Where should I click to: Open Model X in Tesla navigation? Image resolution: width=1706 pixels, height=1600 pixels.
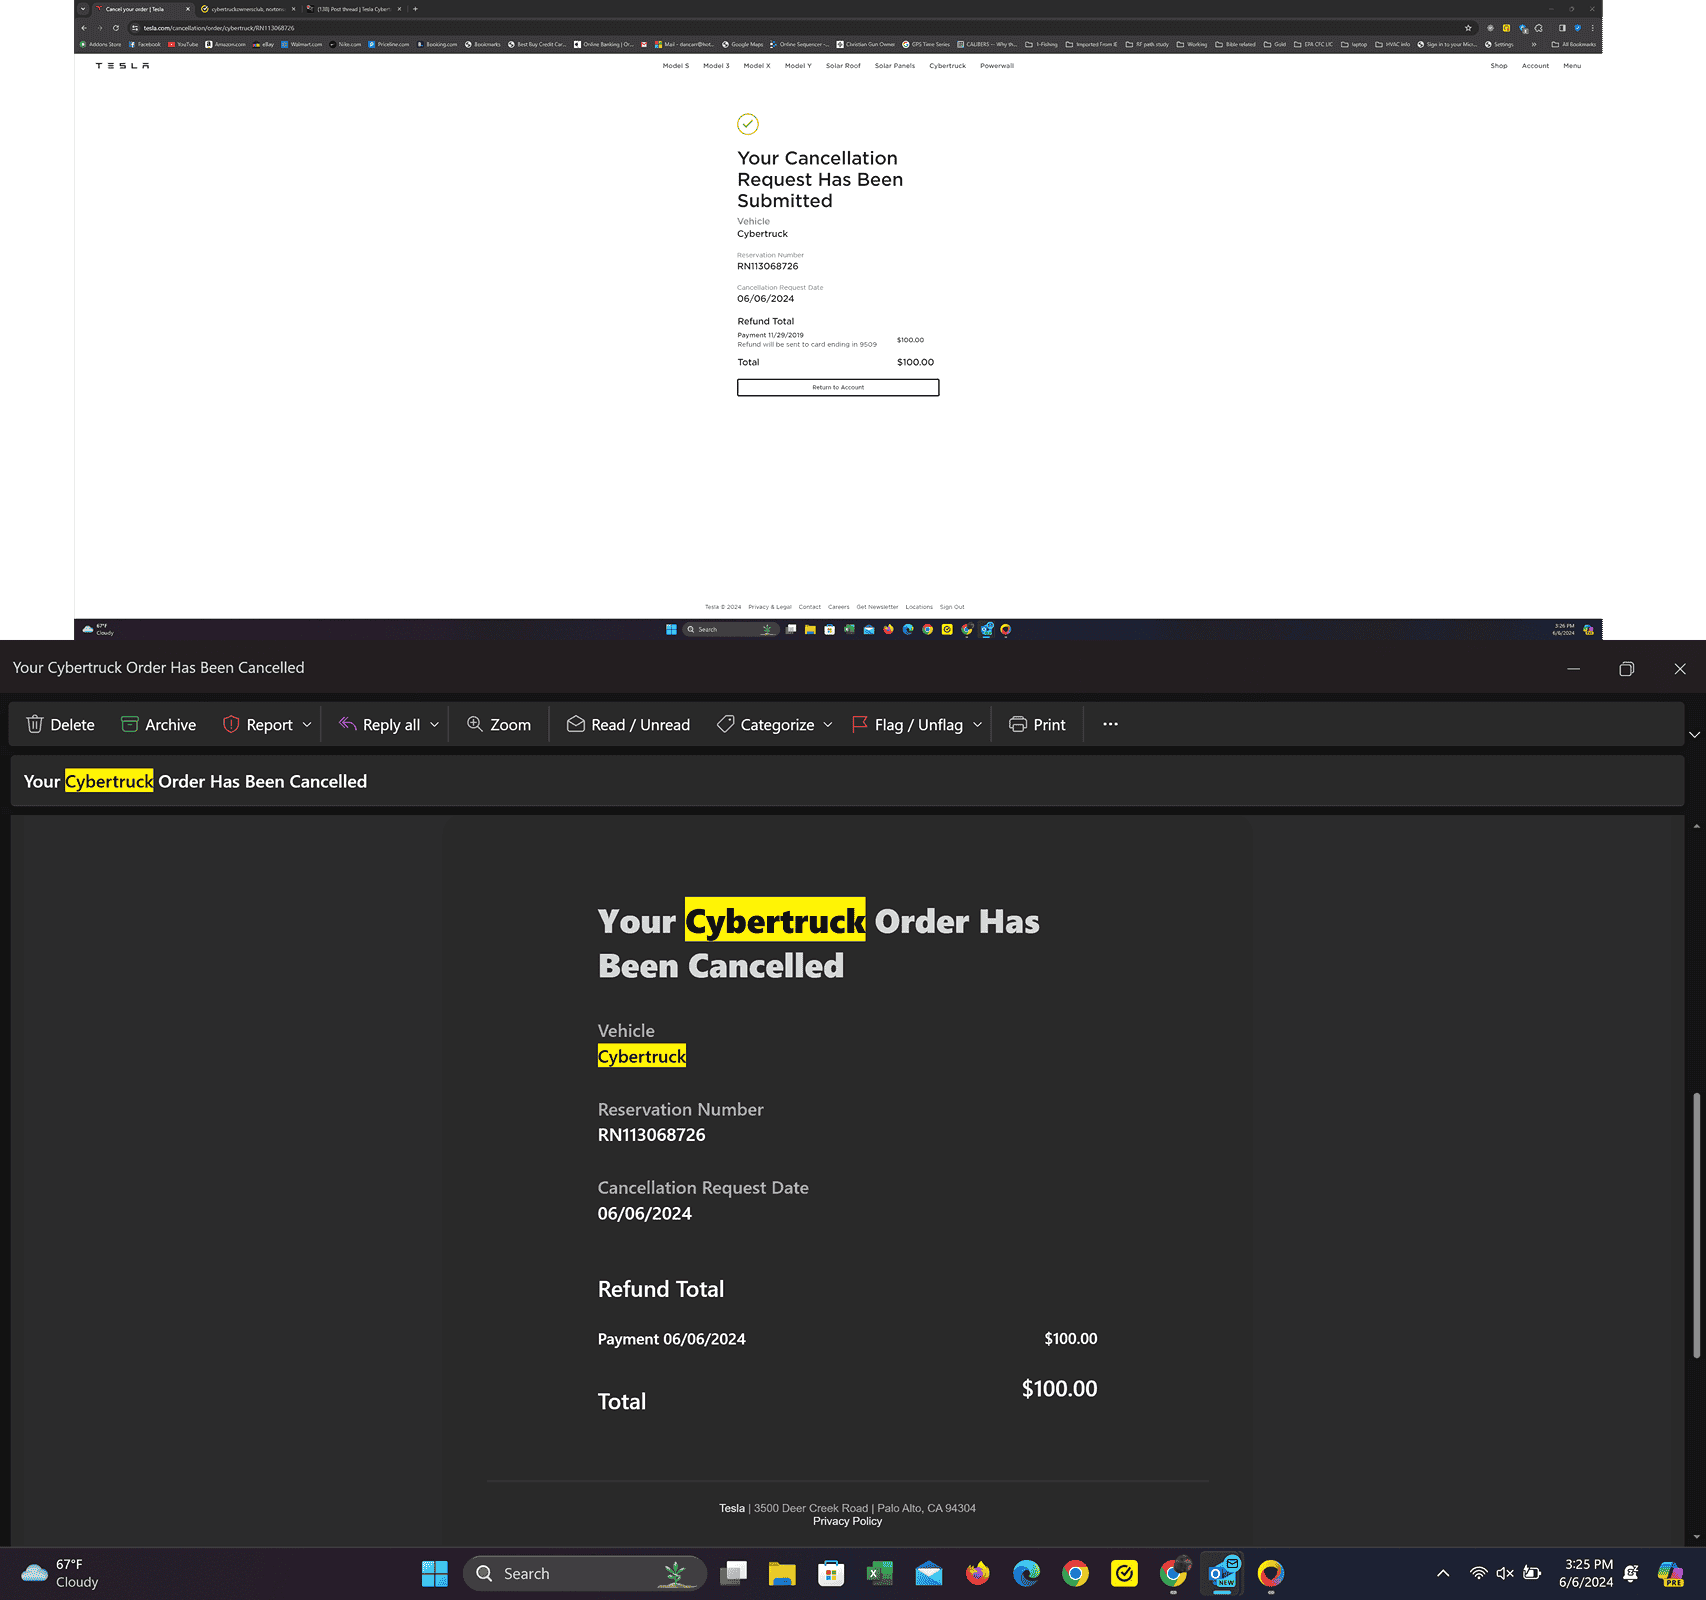tap(757, 66)
